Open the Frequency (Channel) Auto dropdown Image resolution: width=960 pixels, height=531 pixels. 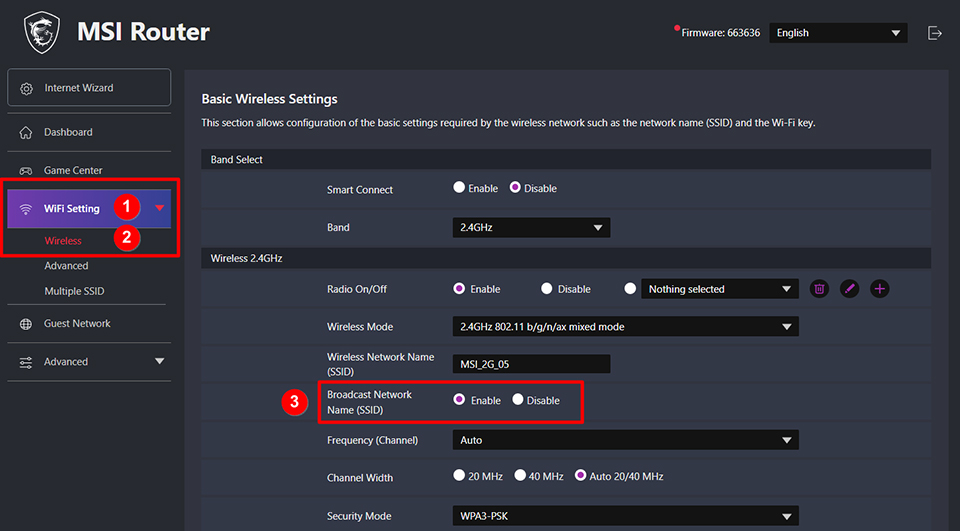pyautogui.click(x=625, y=440)
